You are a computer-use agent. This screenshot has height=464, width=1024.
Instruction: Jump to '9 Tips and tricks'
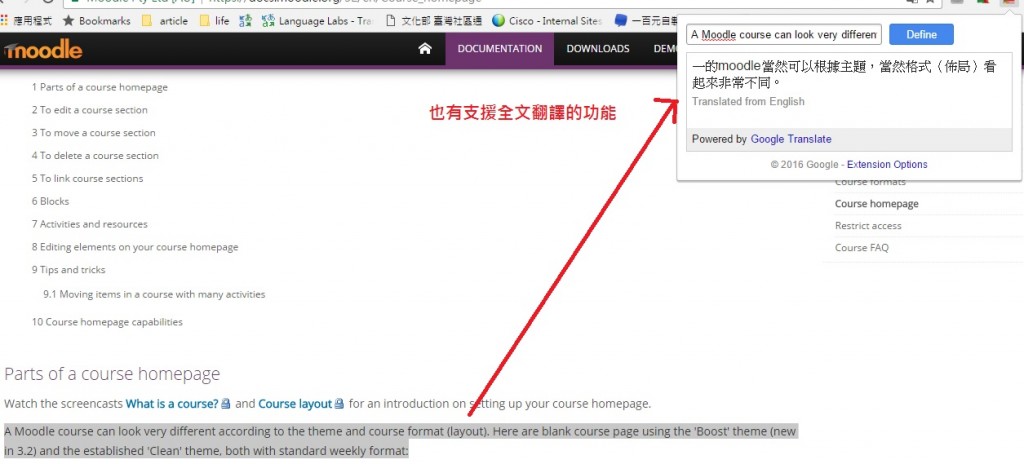click(69, 269)
